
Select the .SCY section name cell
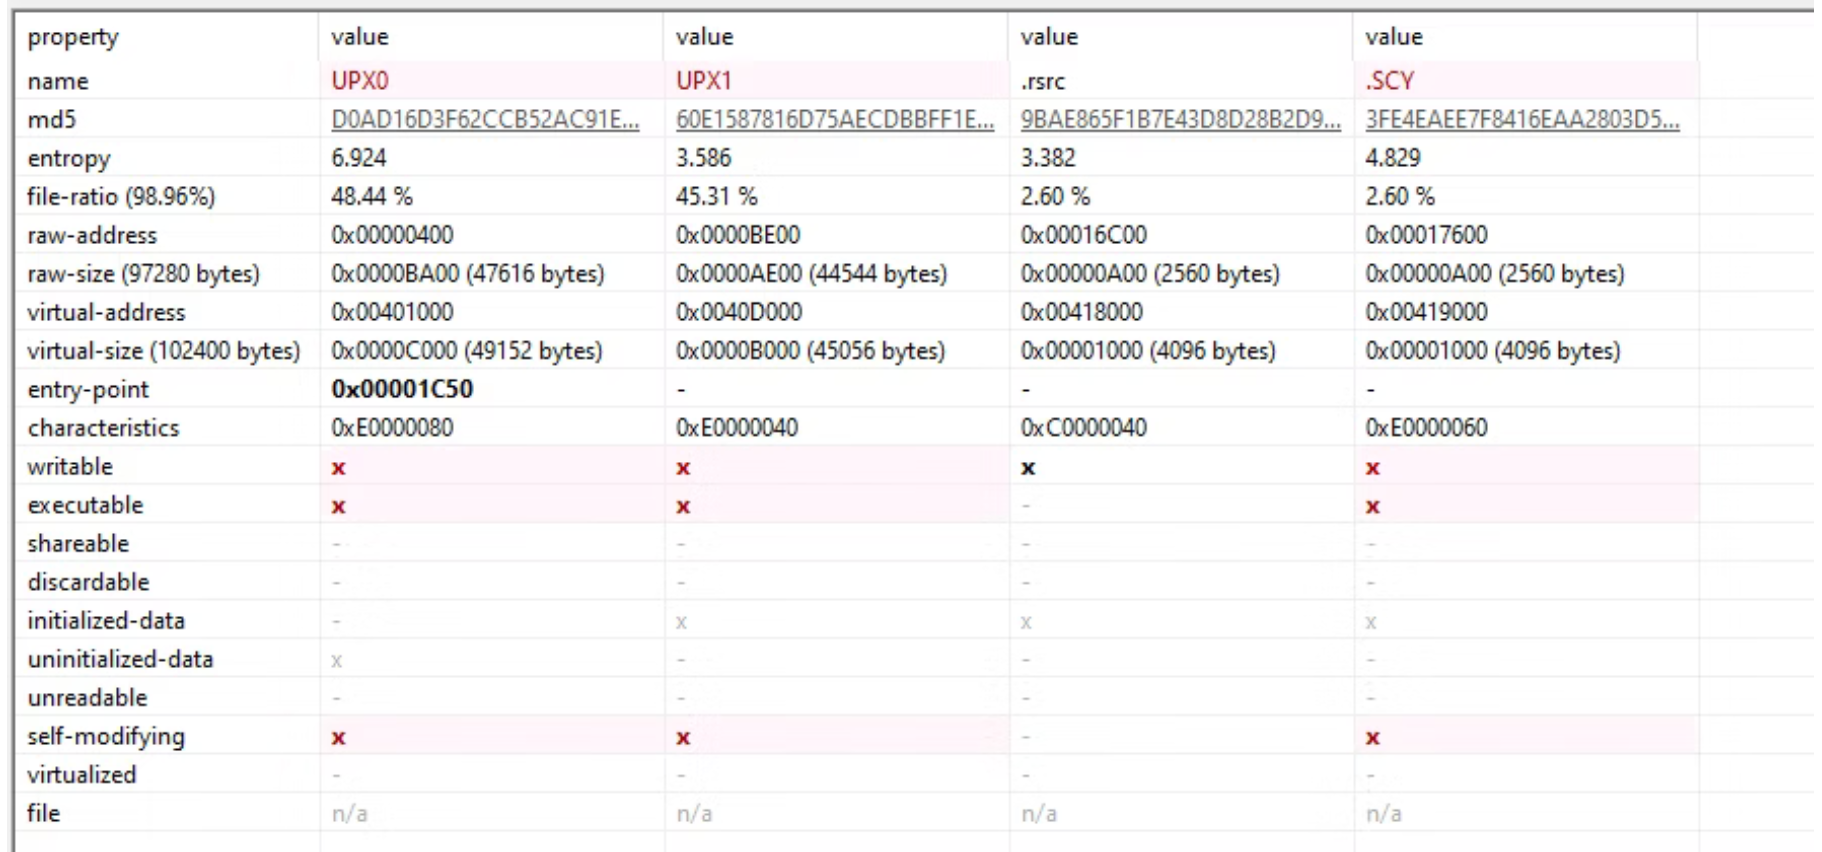coord(1390,81)
